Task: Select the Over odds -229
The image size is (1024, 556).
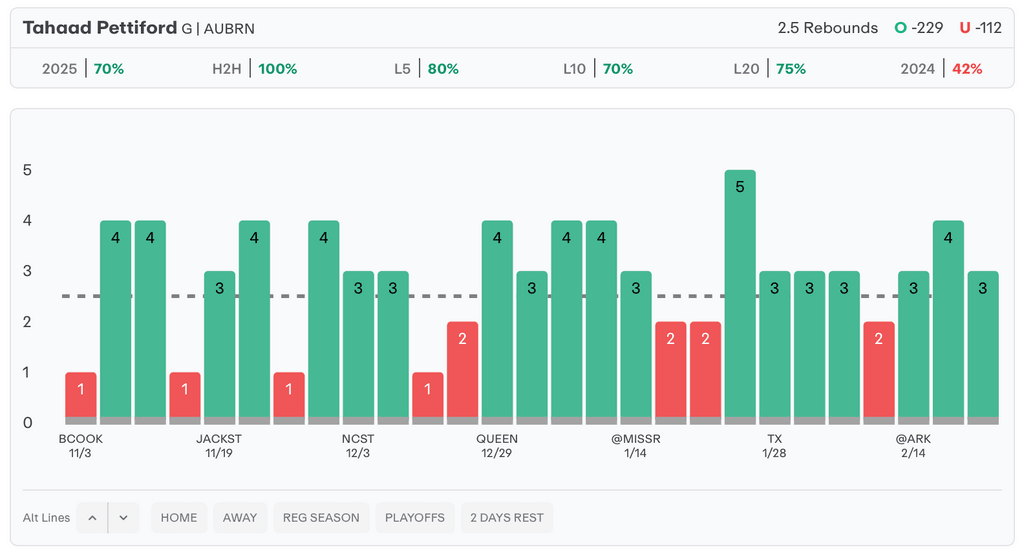Action: pos(919,28)
